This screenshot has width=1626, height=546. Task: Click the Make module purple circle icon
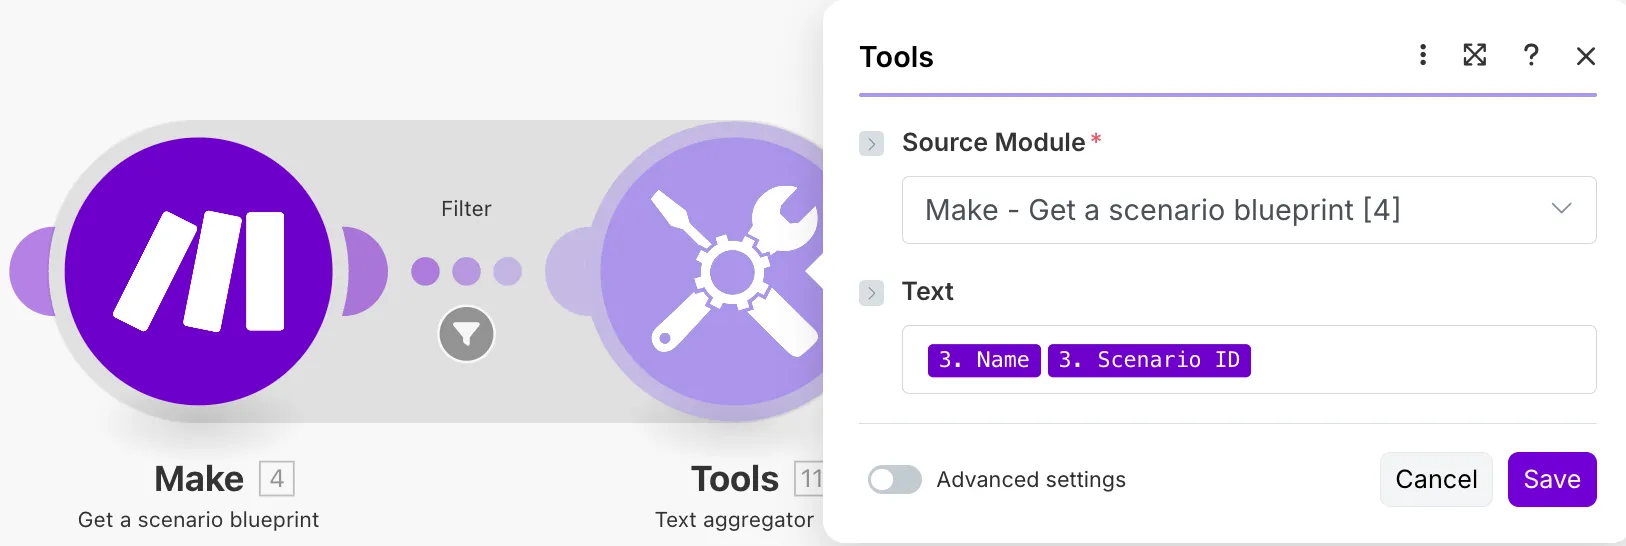click(199, 271)
